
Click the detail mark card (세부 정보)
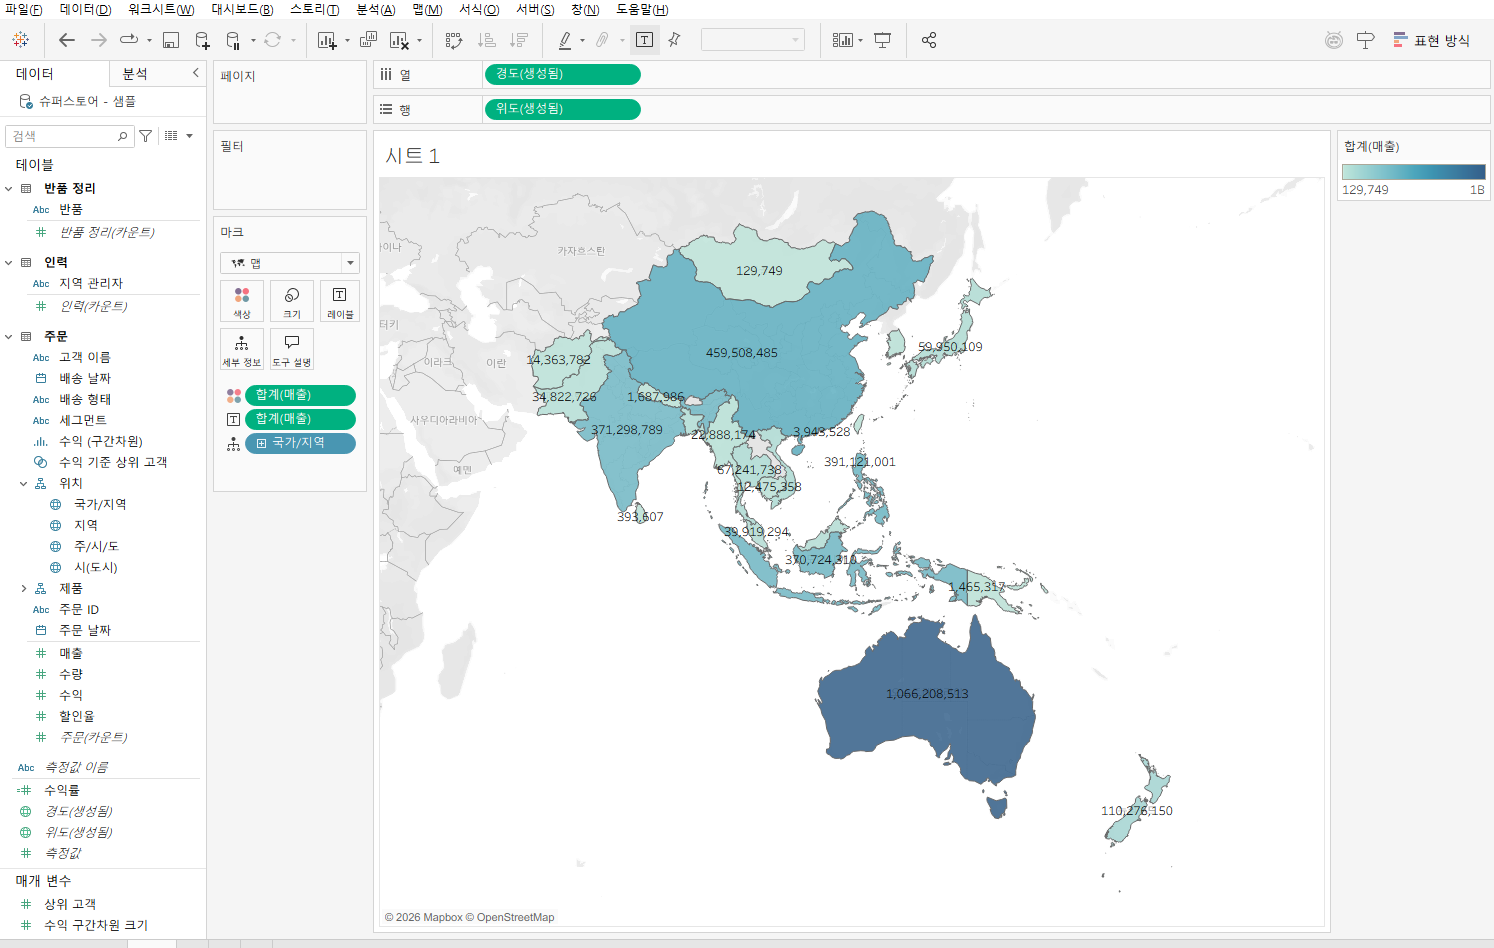(x=242, y=349)
